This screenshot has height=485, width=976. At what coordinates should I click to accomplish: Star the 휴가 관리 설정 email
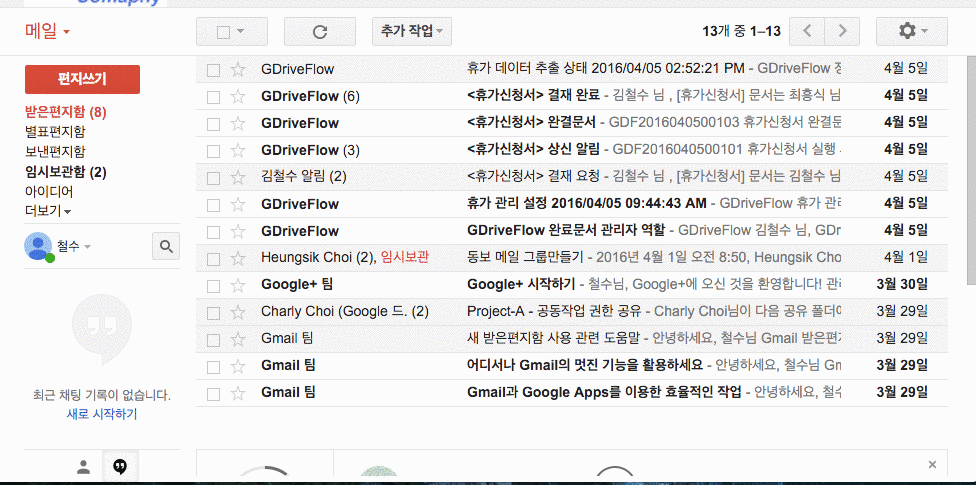click(x=237, y=204)
